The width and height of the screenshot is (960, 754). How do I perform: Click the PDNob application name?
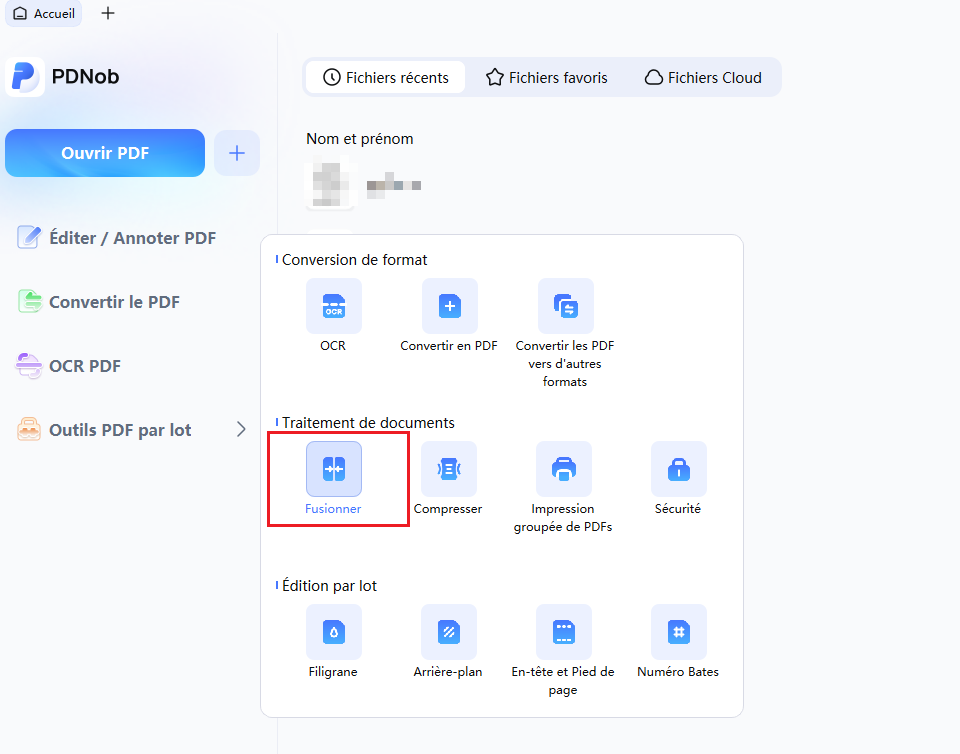tap(85, 77)
